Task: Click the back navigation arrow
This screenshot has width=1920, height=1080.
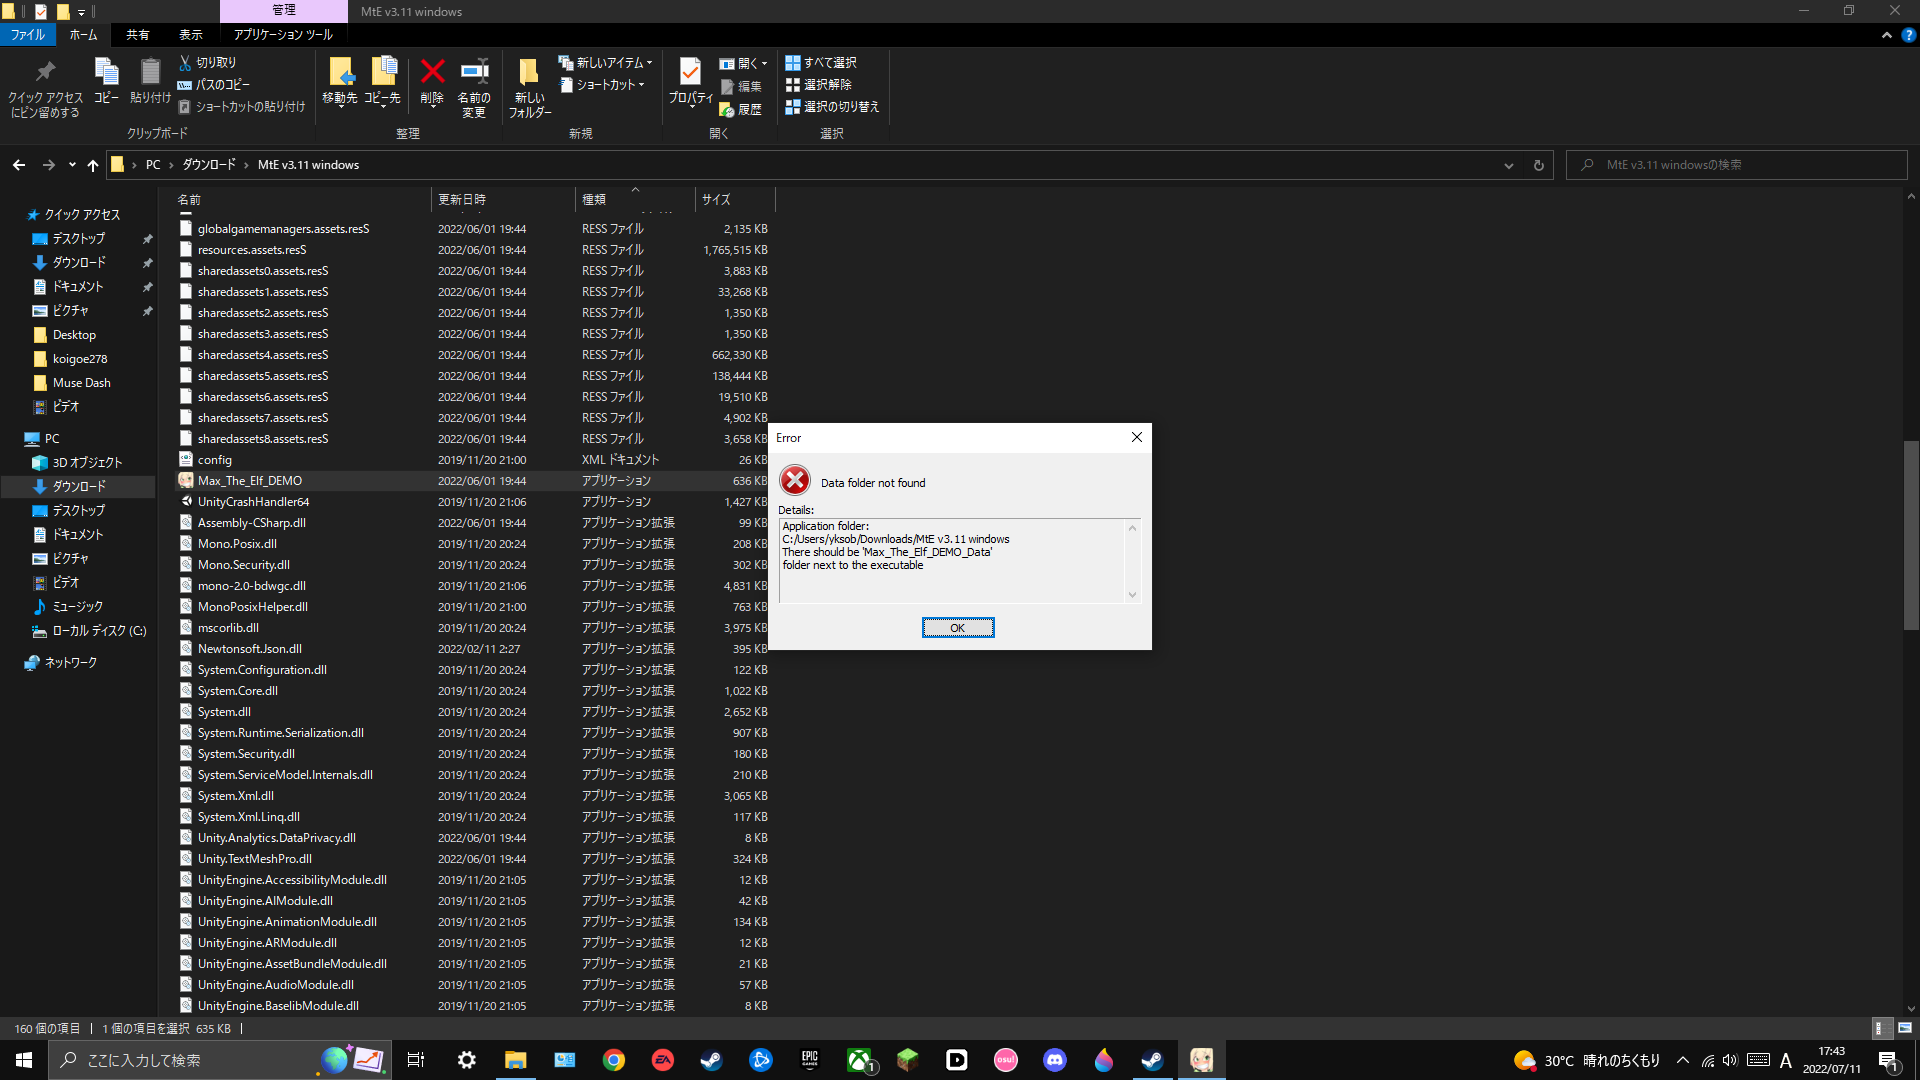Action: pos(18,164)
